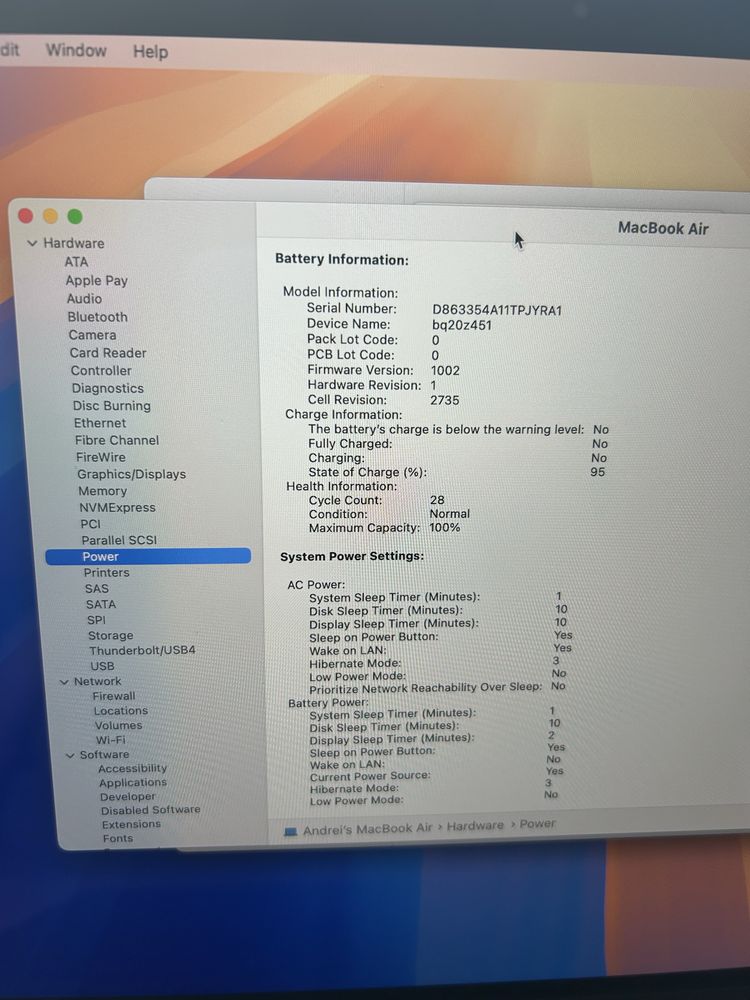This screenshot has width=750, height=1000.
Task: Select Accessibility under Software
Action: point(132,768)
